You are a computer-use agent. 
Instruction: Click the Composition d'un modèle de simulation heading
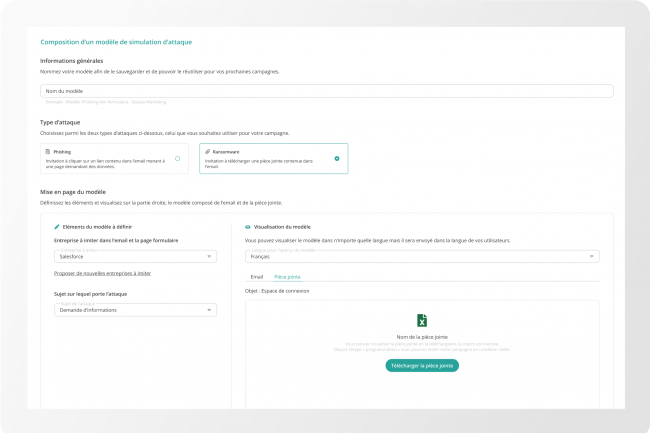coord(115,42)
